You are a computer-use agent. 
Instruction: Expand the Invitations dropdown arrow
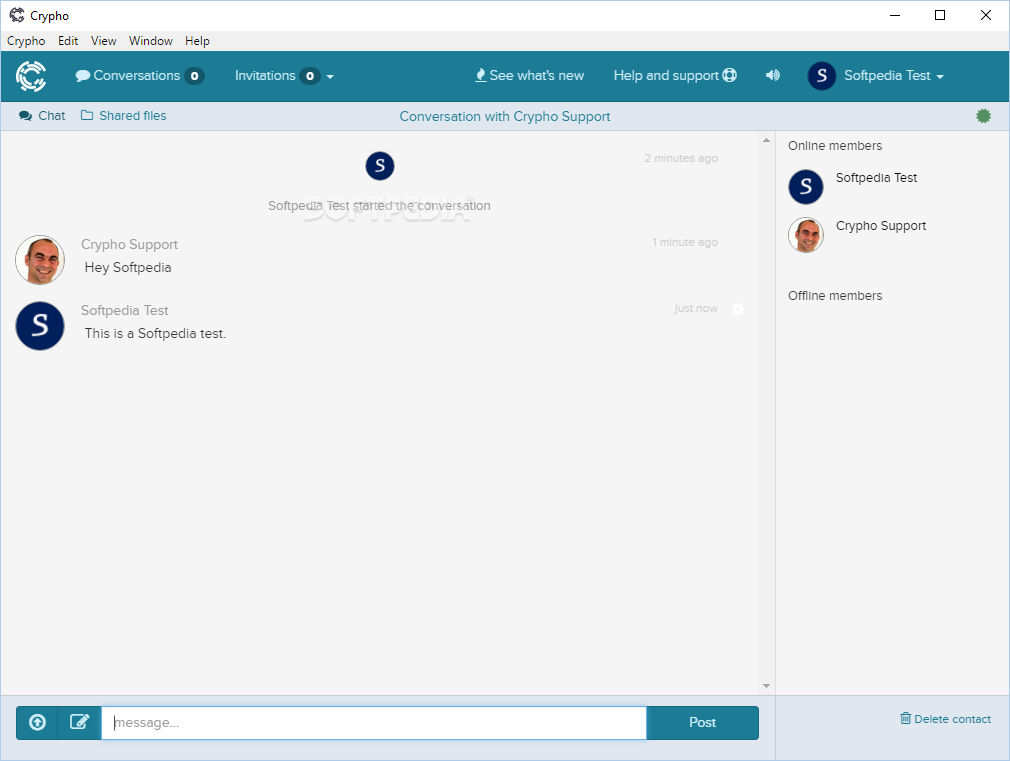coord(330,77)
